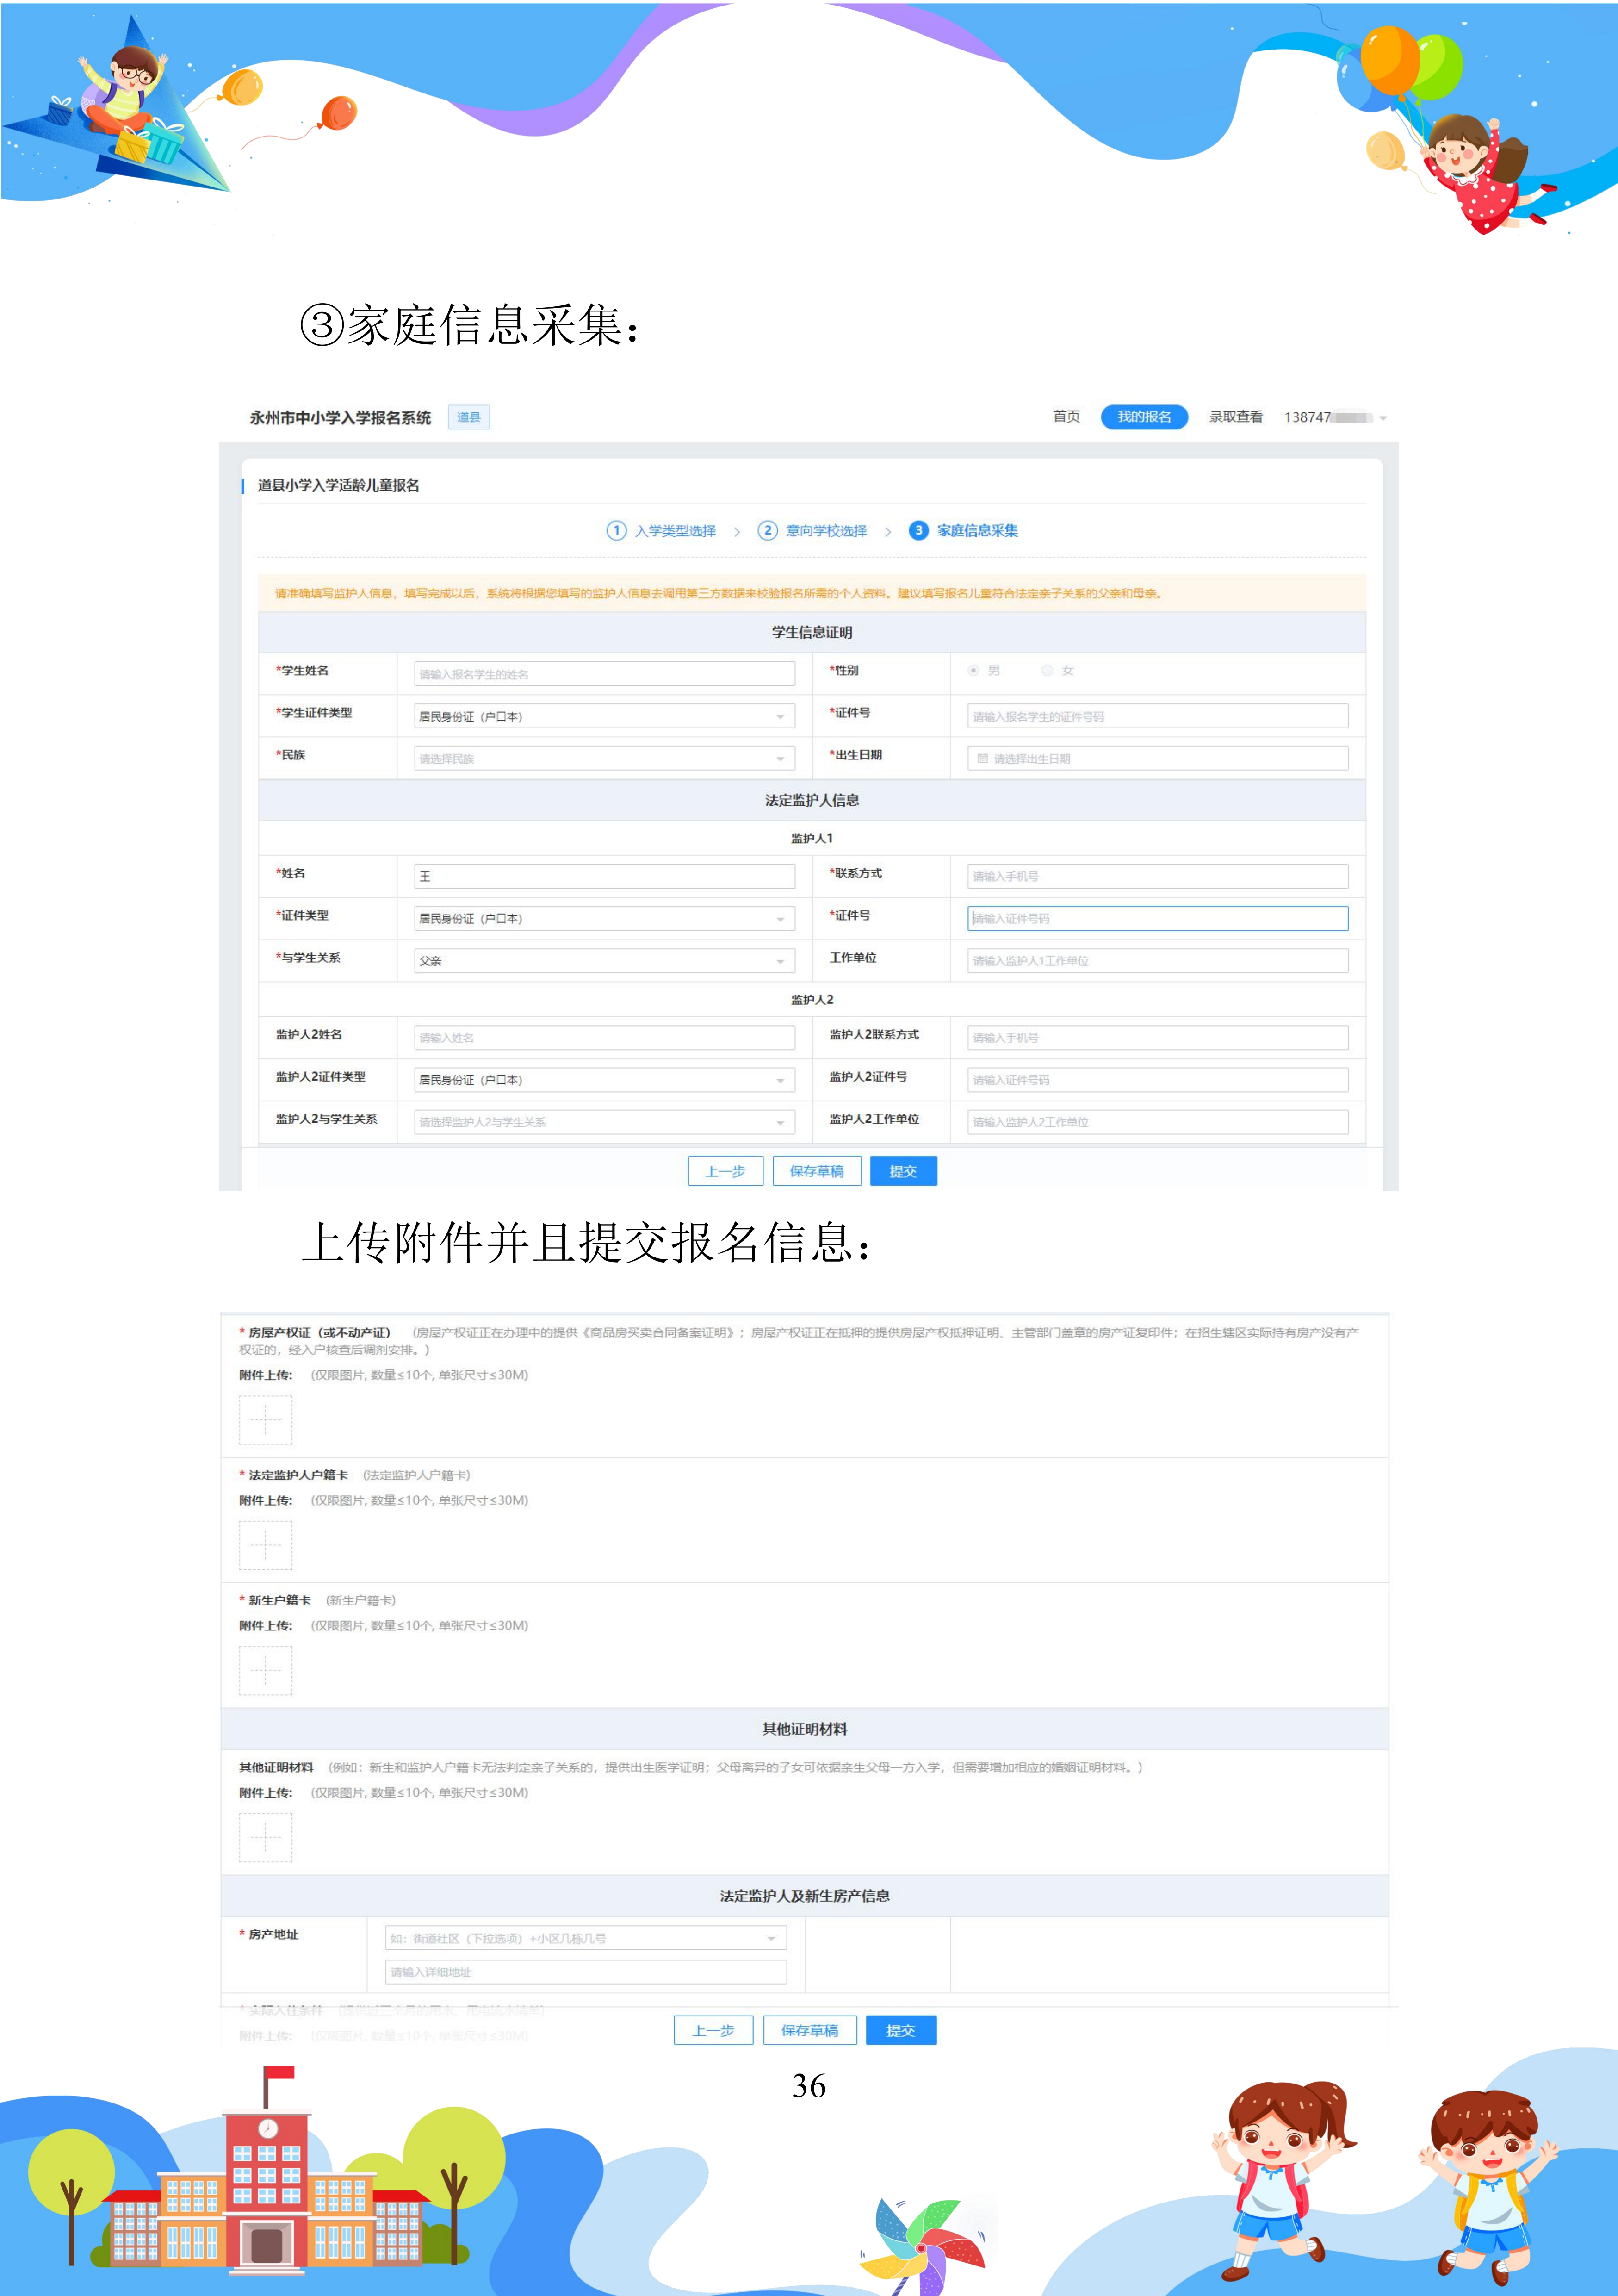Expand the 138747 account dropdown arrow

pos(1383,418)
